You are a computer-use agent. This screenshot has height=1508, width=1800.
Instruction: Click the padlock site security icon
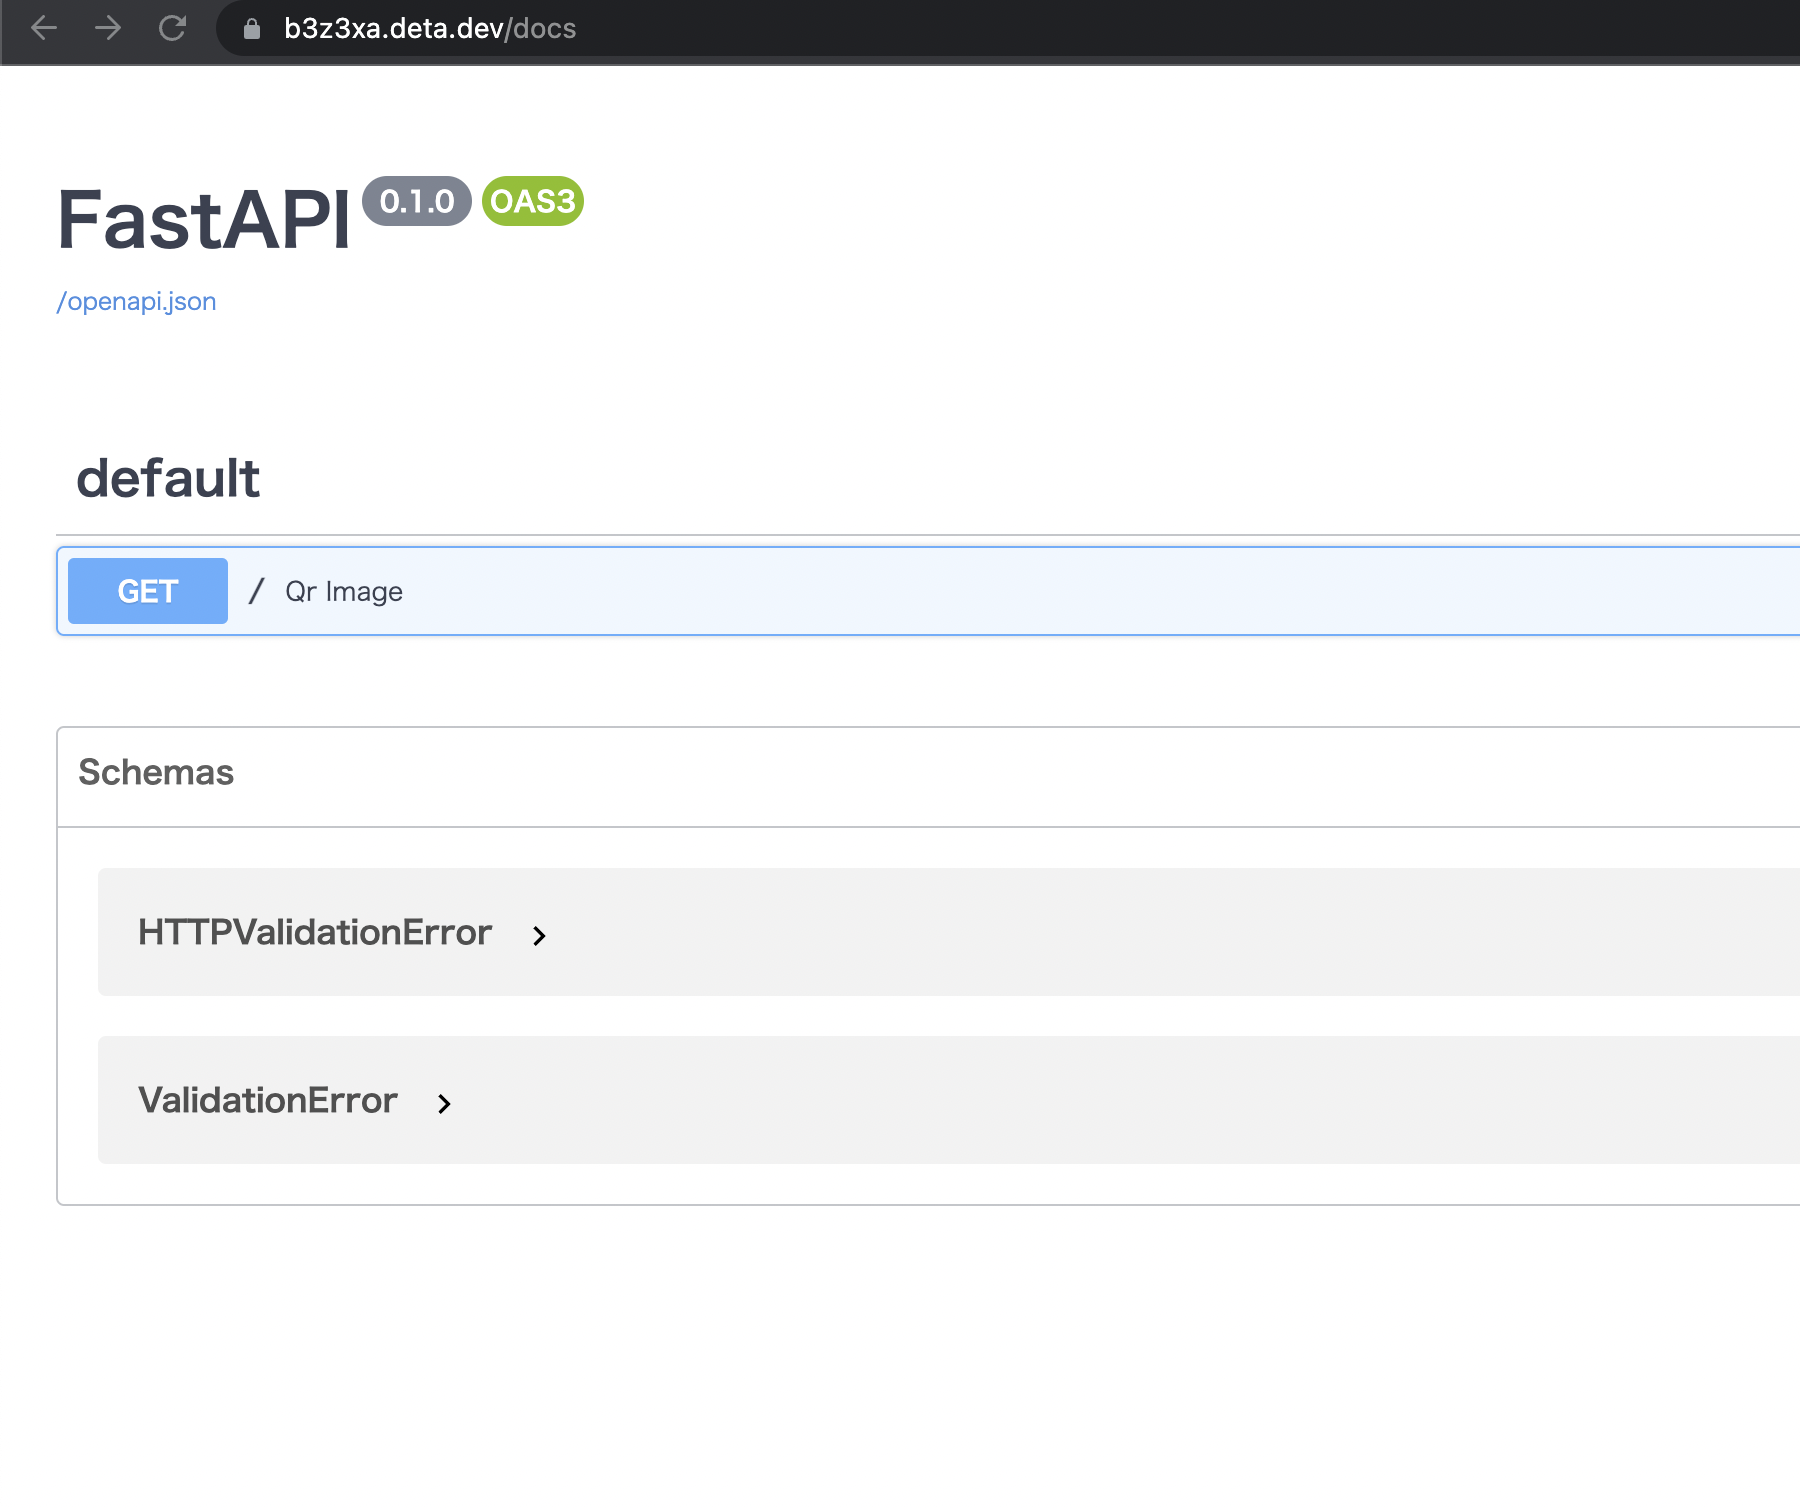pyautogui.click(x=252, y=29)
